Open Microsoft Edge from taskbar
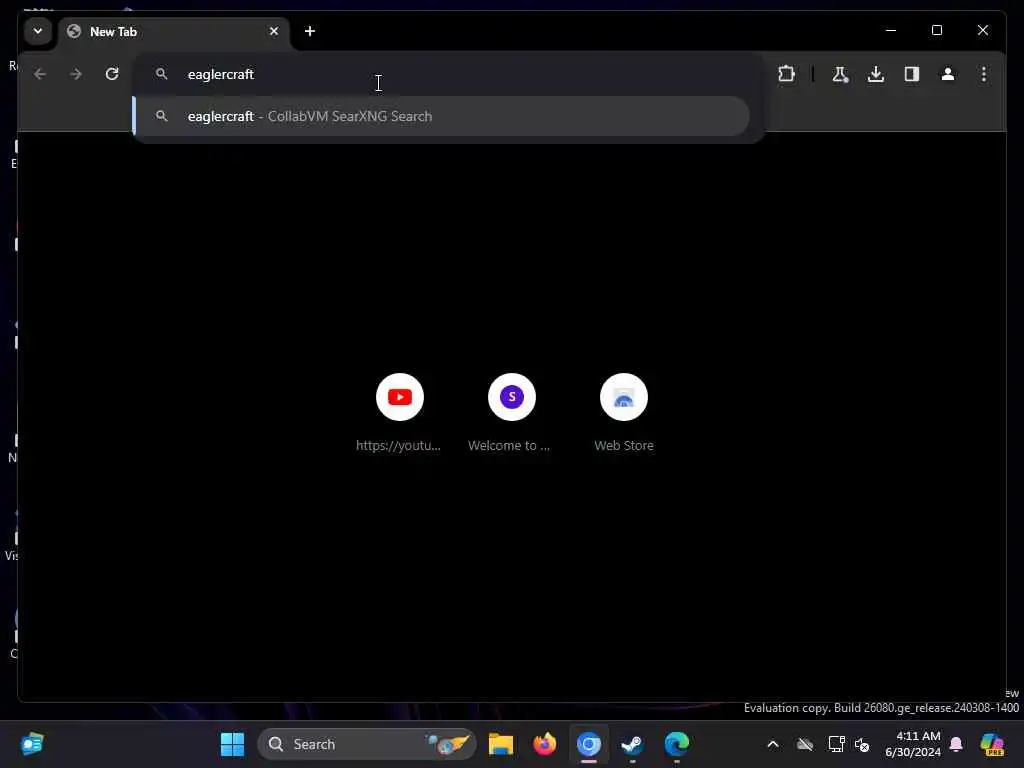This screenshot has width=1024, height=768. (x=677, y=744)
